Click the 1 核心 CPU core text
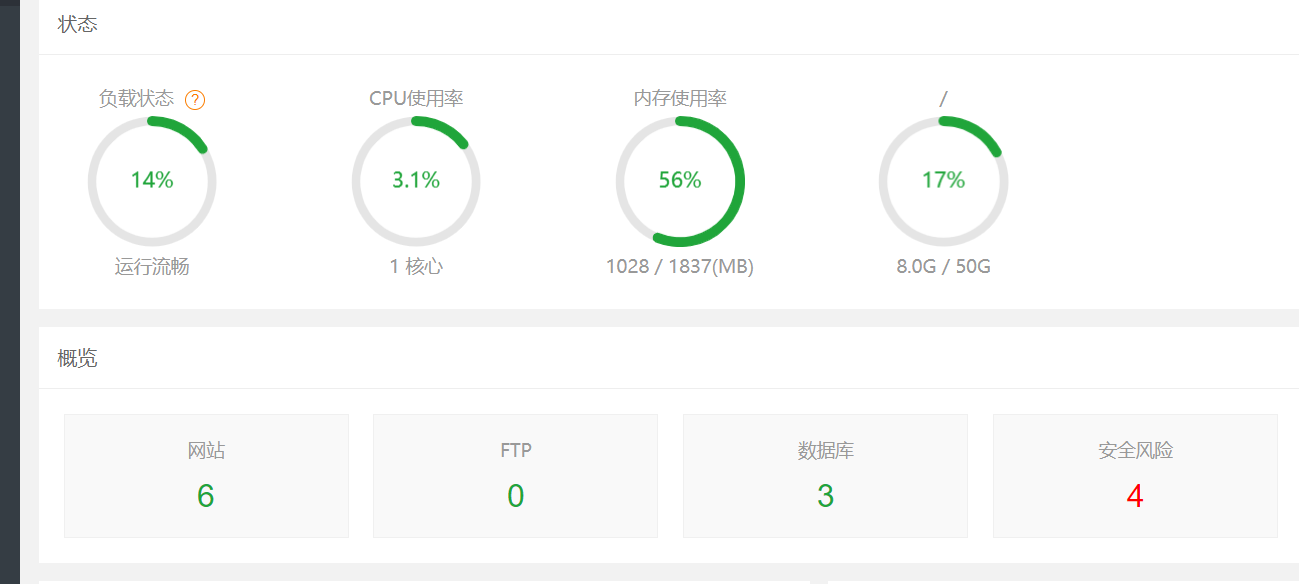 click(x=416, y=267)
